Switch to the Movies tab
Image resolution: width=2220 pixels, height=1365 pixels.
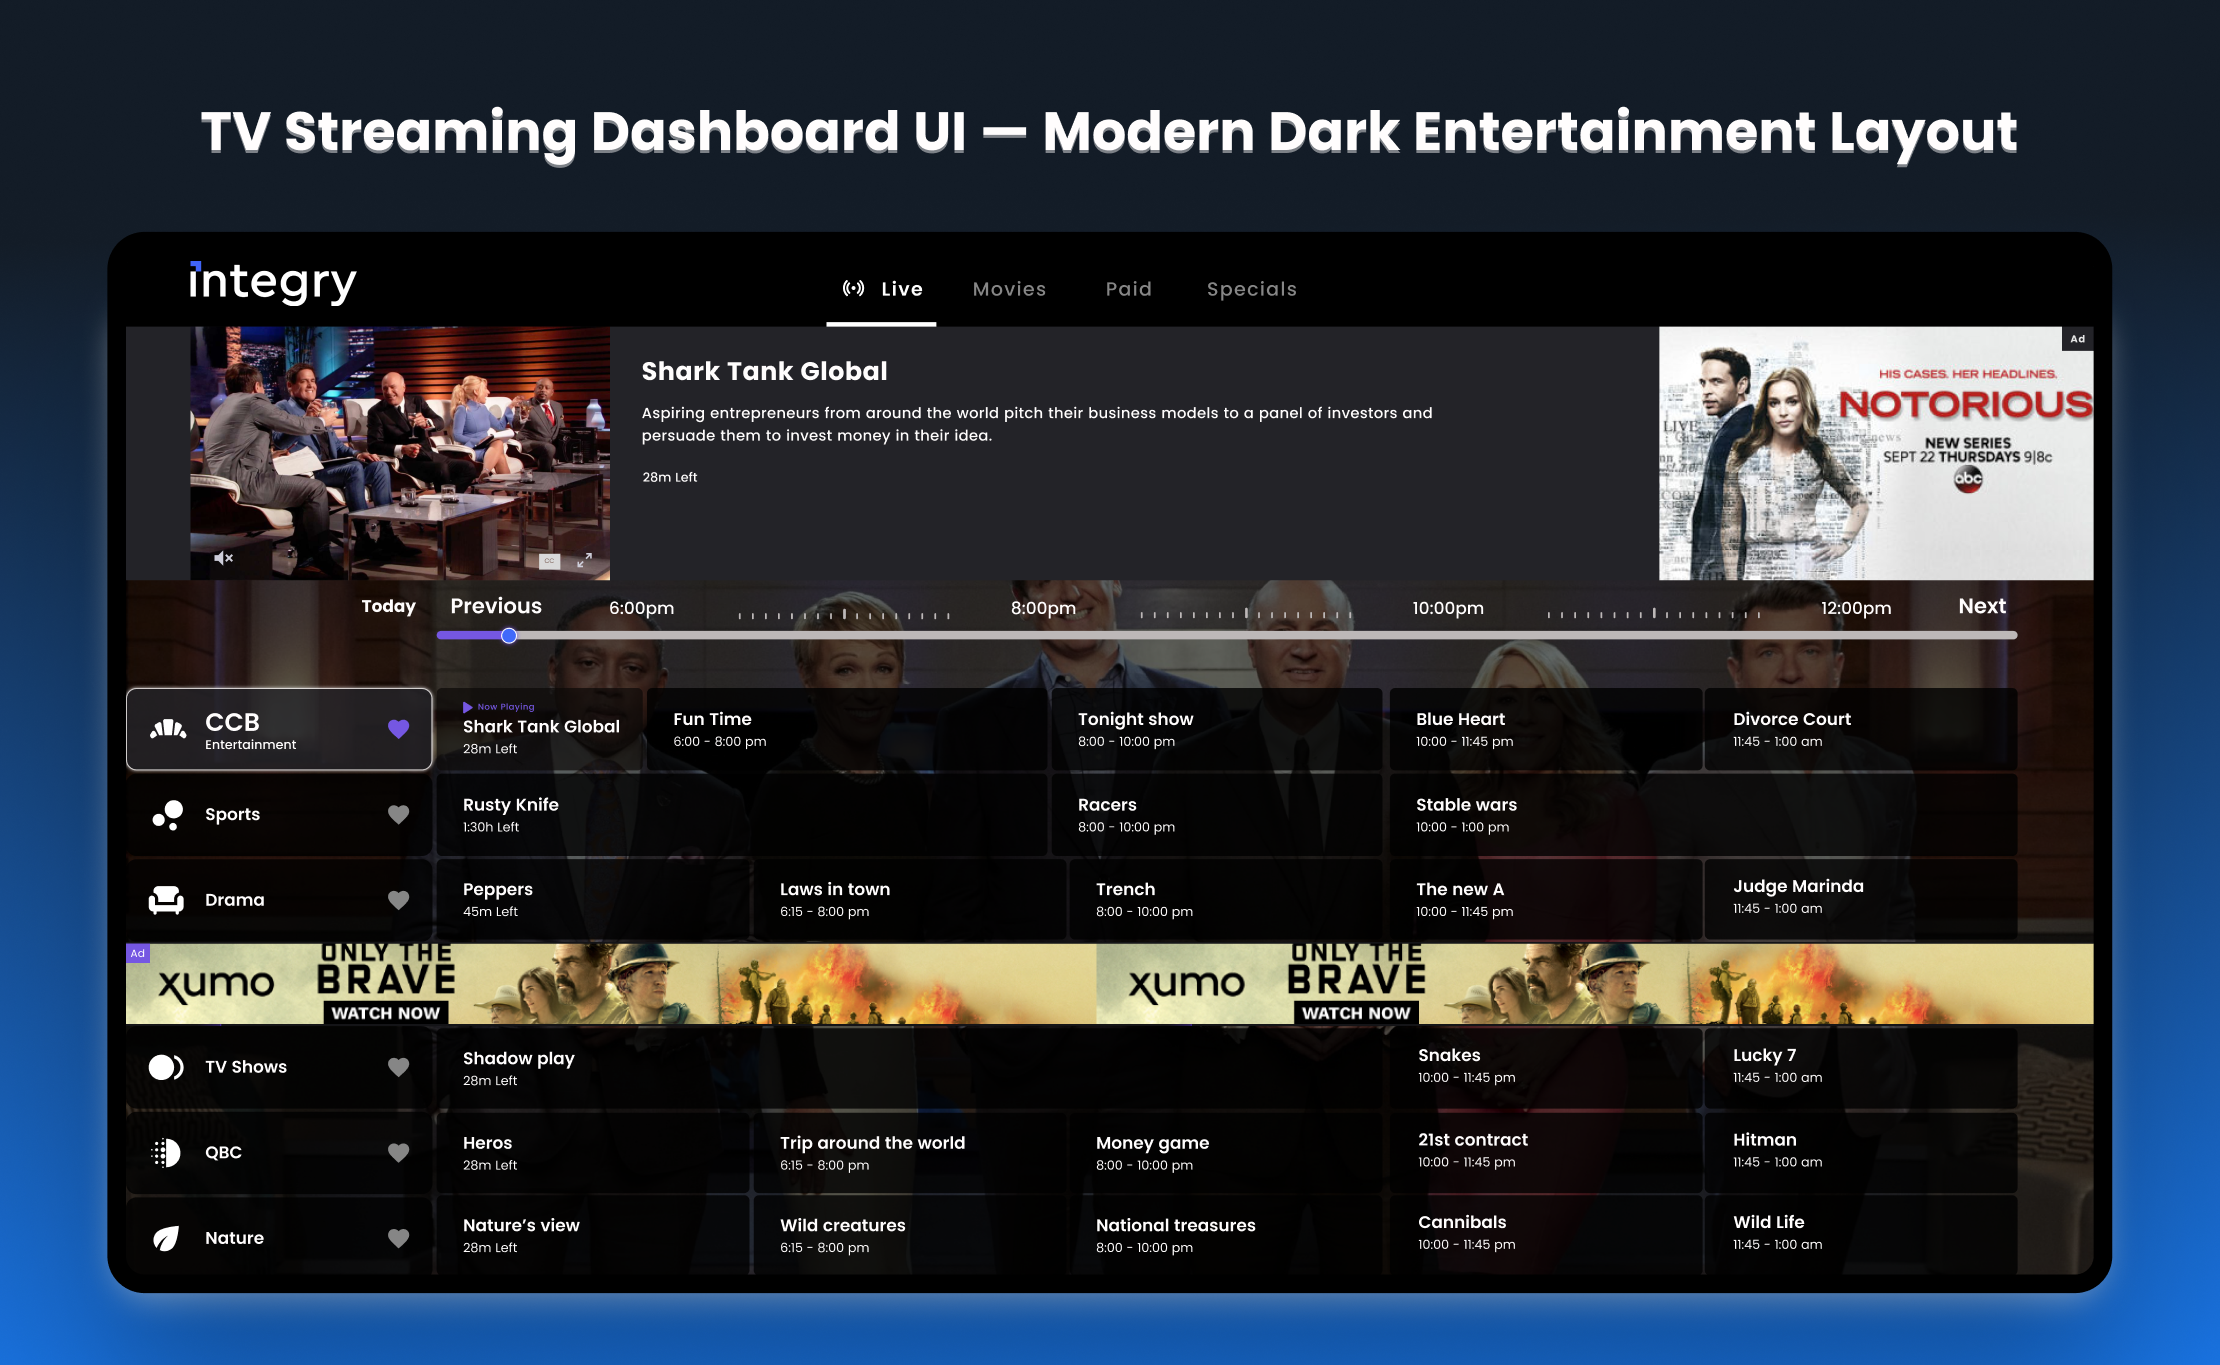coord(1009,289)
